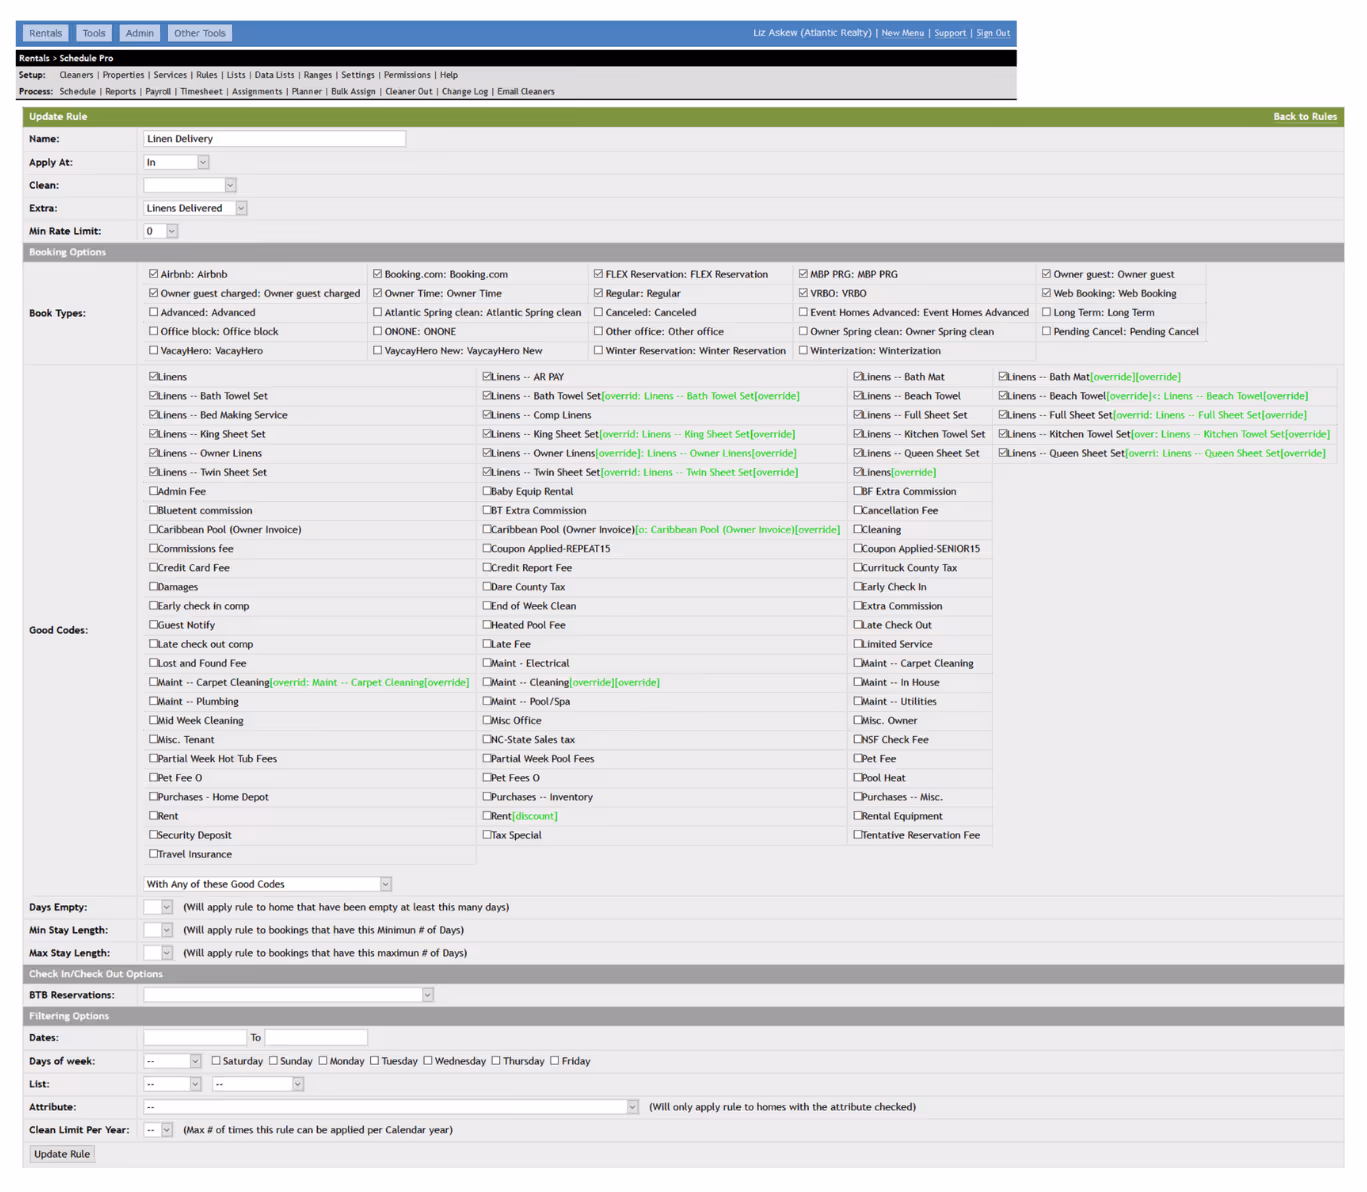Uncheck FLEX Reservation book type
The height and width of the screenshot is (1192, 1367).
click(x=598, y=274)
